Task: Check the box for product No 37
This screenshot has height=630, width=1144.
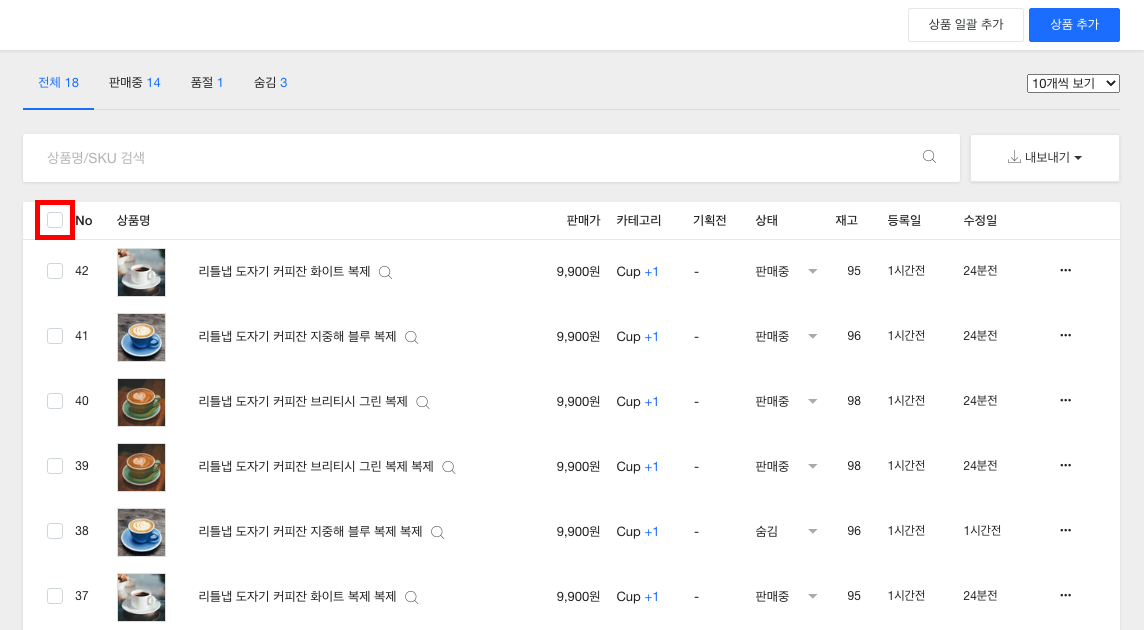Action: pyautogui.click(x=55, y=596)
